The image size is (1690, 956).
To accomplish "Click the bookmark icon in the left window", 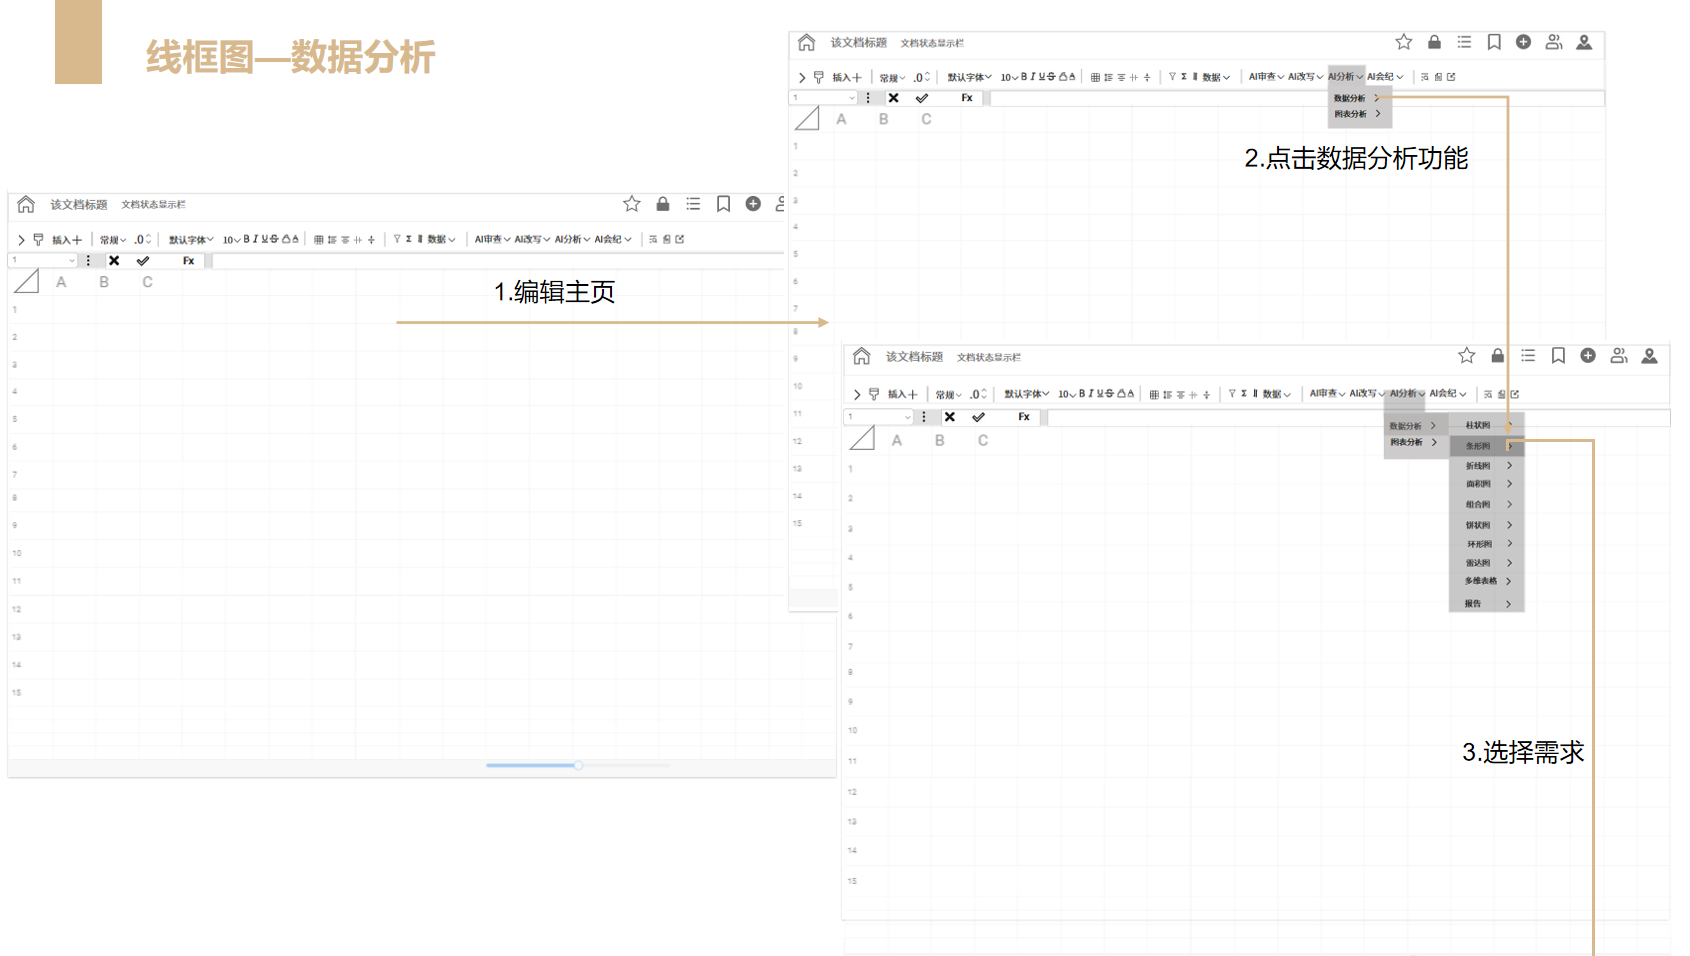I will (723, 204).
